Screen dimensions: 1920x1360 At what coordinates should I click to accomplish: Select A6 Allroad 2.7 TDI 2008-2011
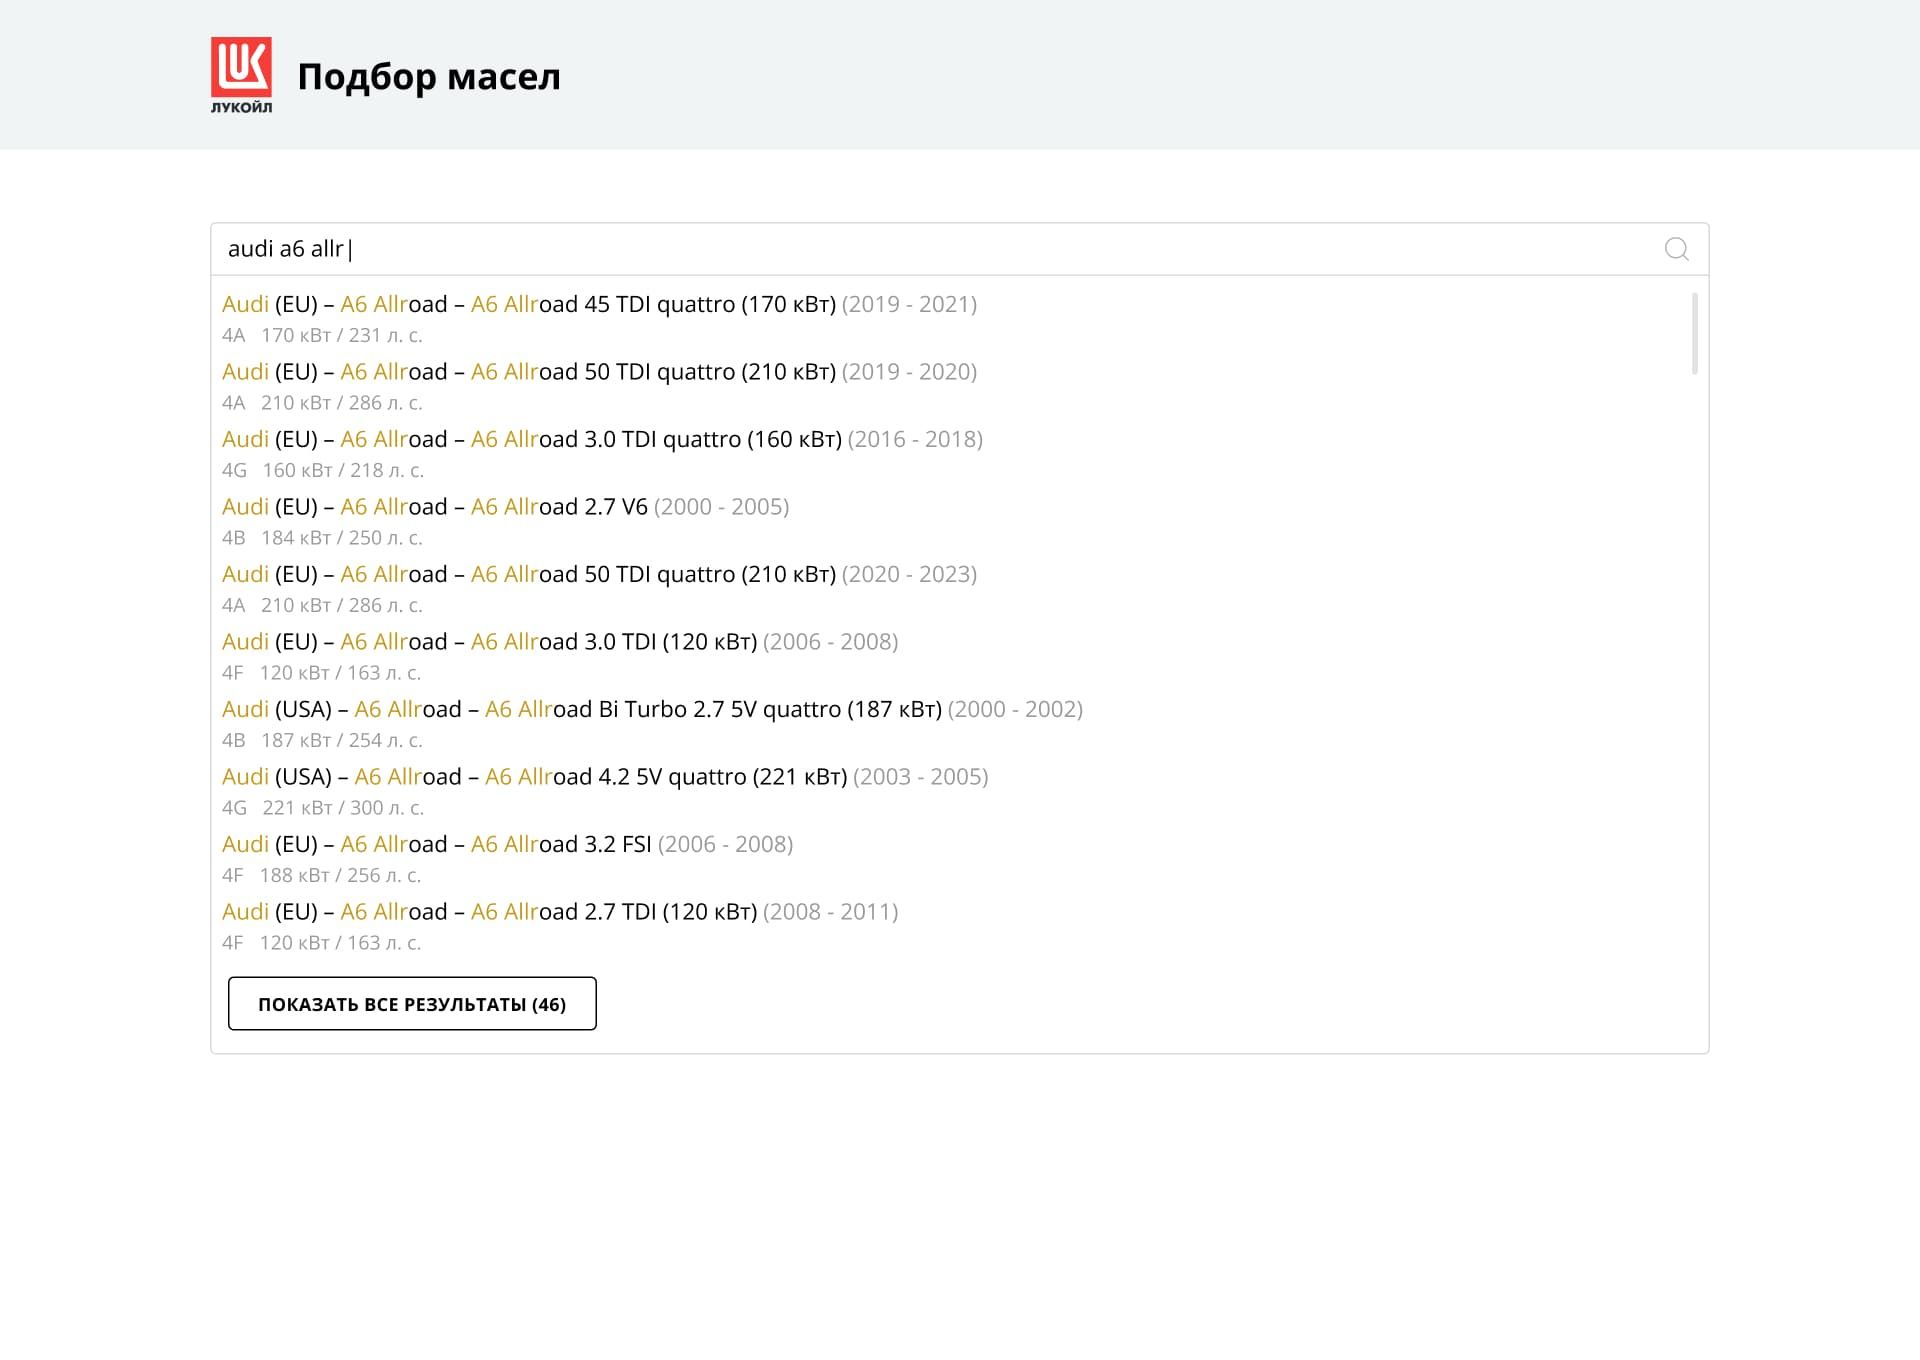pyautogui.click(x=560, y=912)
